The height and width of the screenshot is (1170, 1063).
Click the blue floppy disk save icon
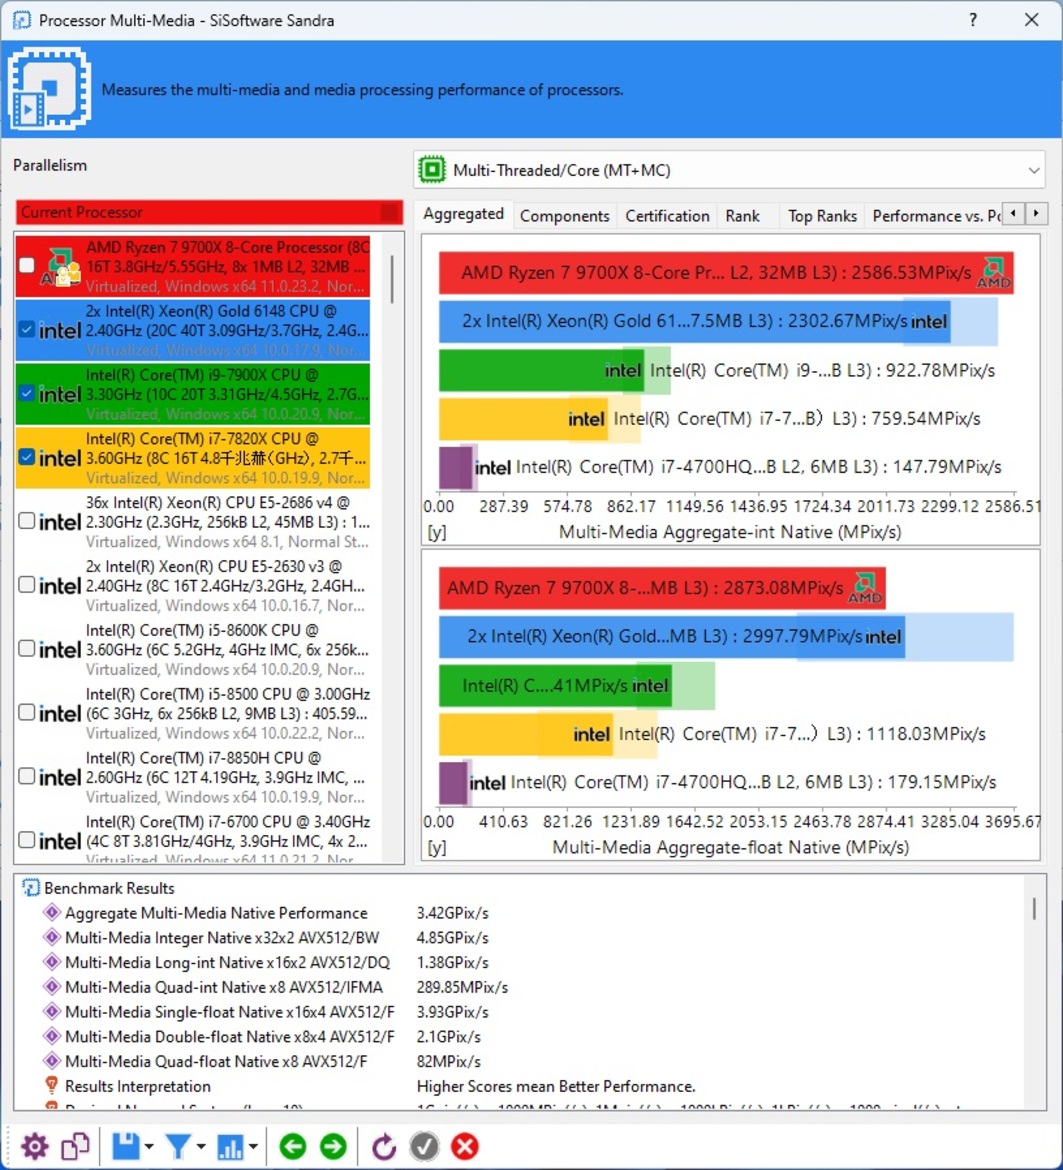point(125,1146)
